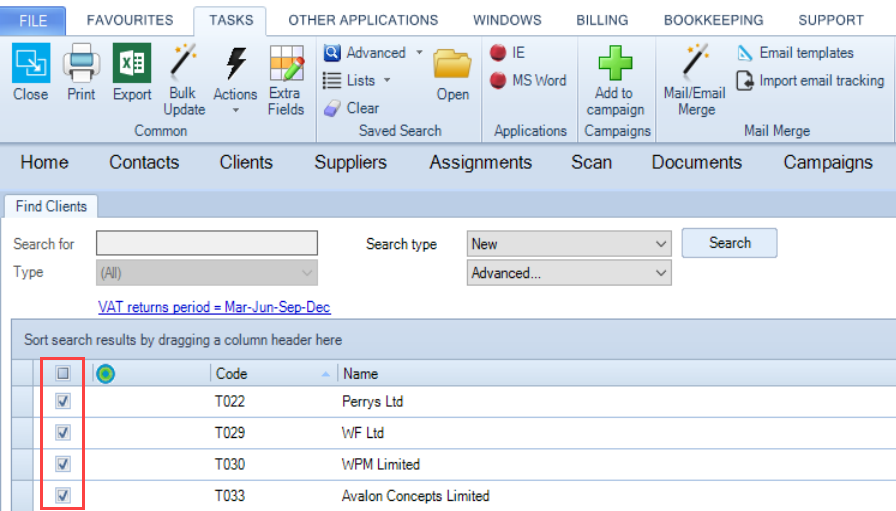Open the Bulk Update wizard

pos(183,62)
